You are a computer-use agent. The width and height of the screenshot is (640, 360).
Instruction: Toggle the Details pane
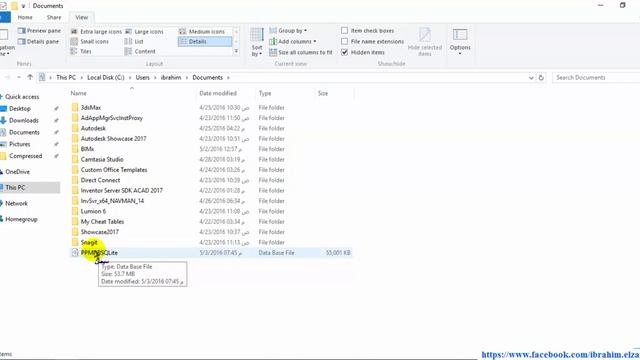[38, 42]
